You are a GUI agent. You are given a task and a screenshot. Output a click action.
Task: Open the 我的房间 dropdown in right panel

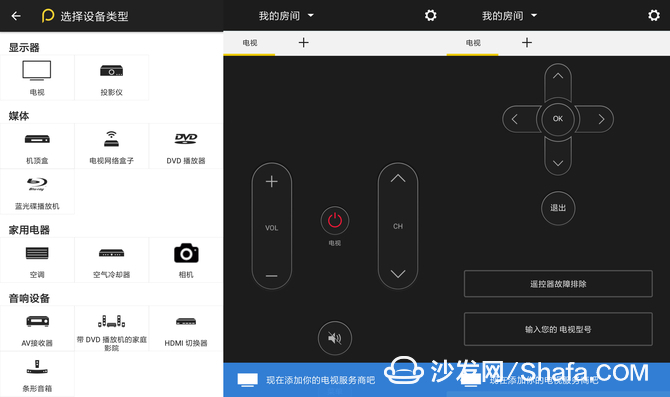coord(509,16)
